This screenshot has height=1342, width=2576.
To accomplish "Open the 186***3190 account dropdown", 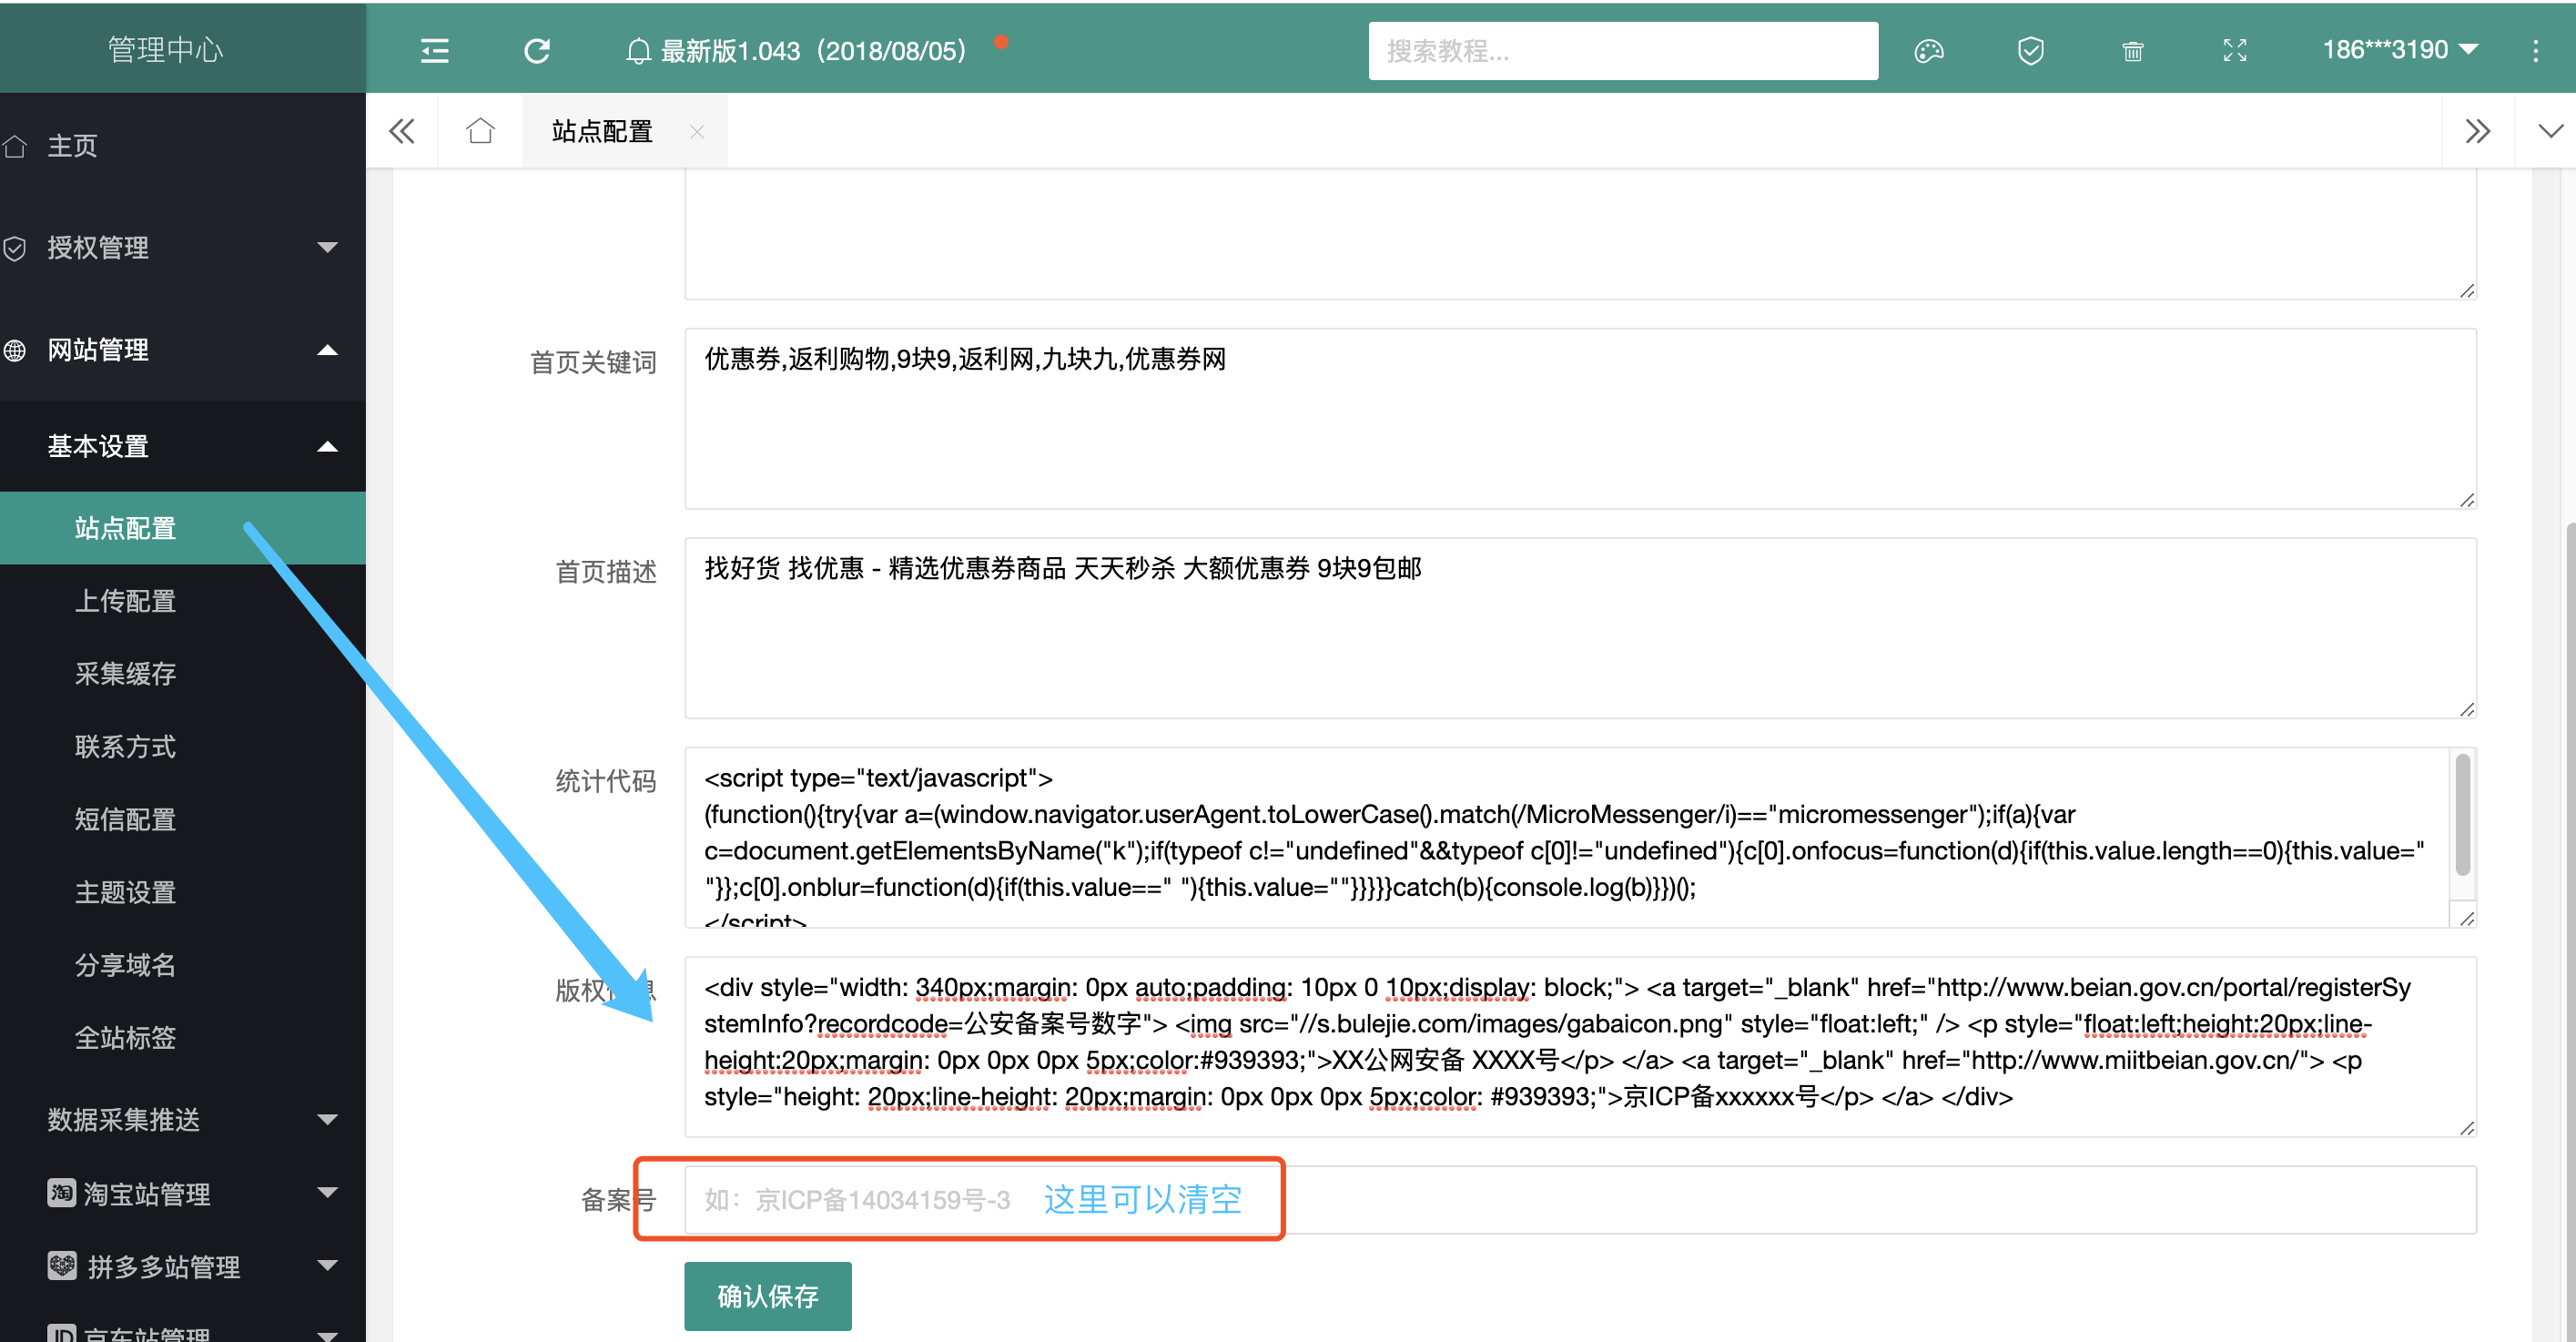I will click(x=2399, y=50).
